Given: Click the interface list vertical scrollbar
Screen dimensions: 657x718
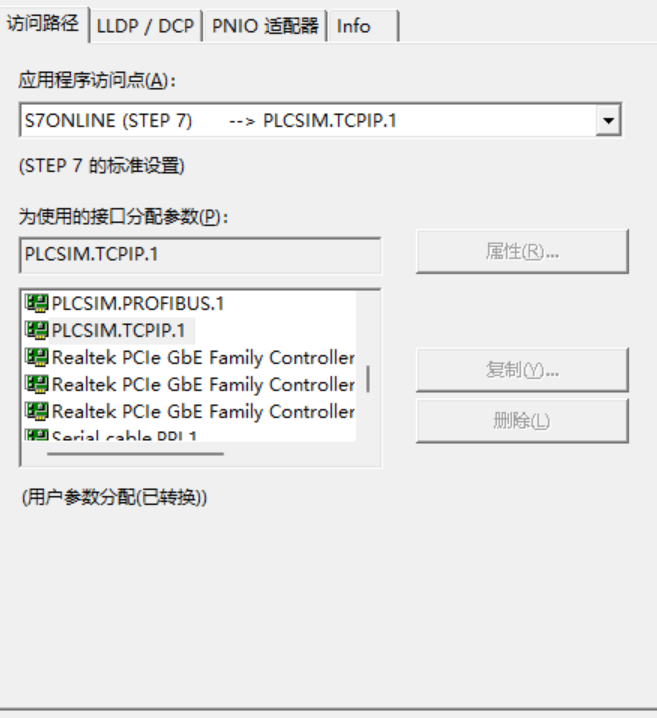Looking at the screenshot, I should (368, 378).
